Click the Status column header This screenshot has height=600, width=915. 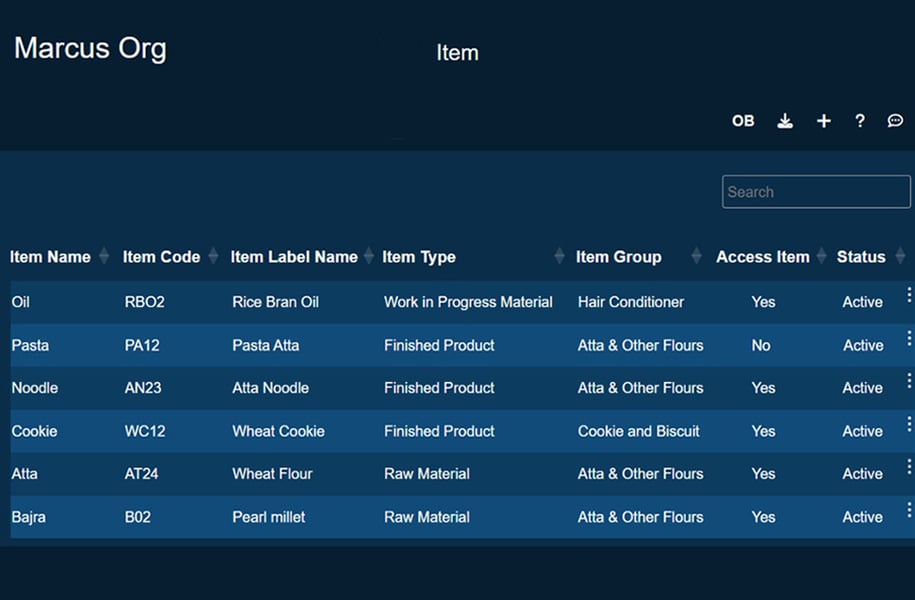[861, 257]
